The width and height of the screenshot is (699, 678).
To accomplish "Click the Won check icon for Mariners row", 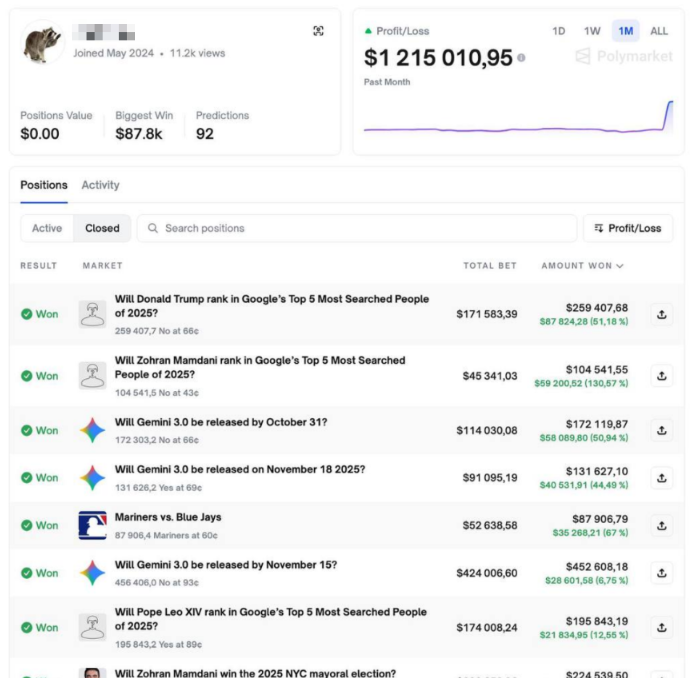I will (x=27, y=526).
